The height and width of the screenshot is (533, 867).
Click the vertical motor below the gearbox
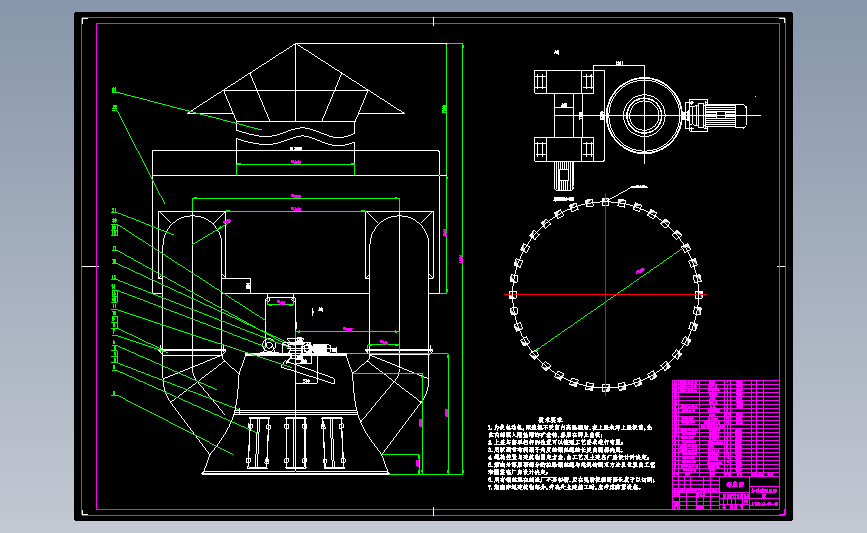pyautogui.click(x=563, y=176)
